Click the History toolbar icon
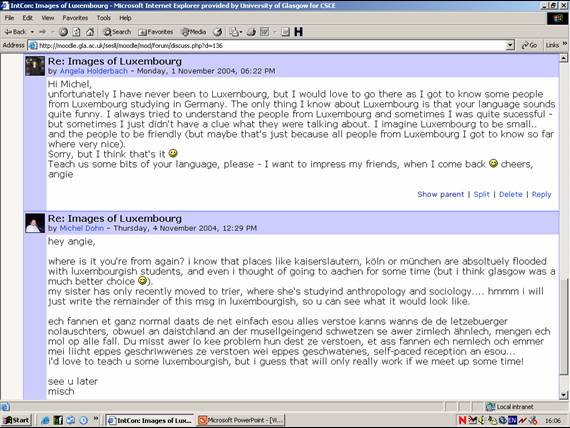 pos(218,32)
